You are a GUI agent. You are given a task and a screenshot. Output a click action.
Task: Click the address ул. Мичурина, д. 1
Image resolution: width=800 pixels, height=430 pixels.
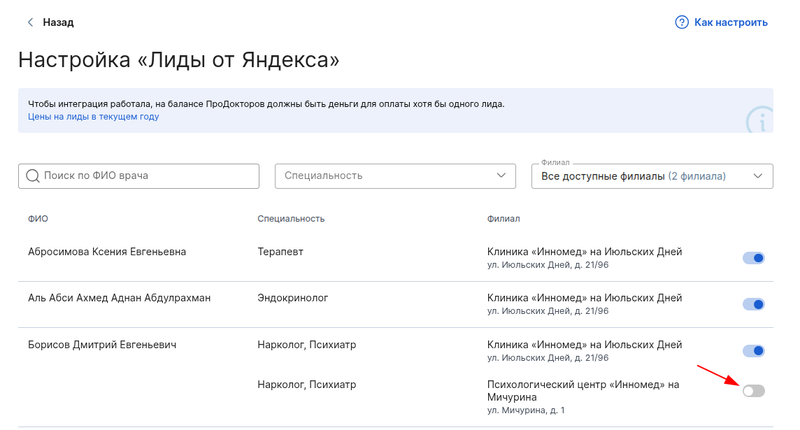click(x=526, y=410)
